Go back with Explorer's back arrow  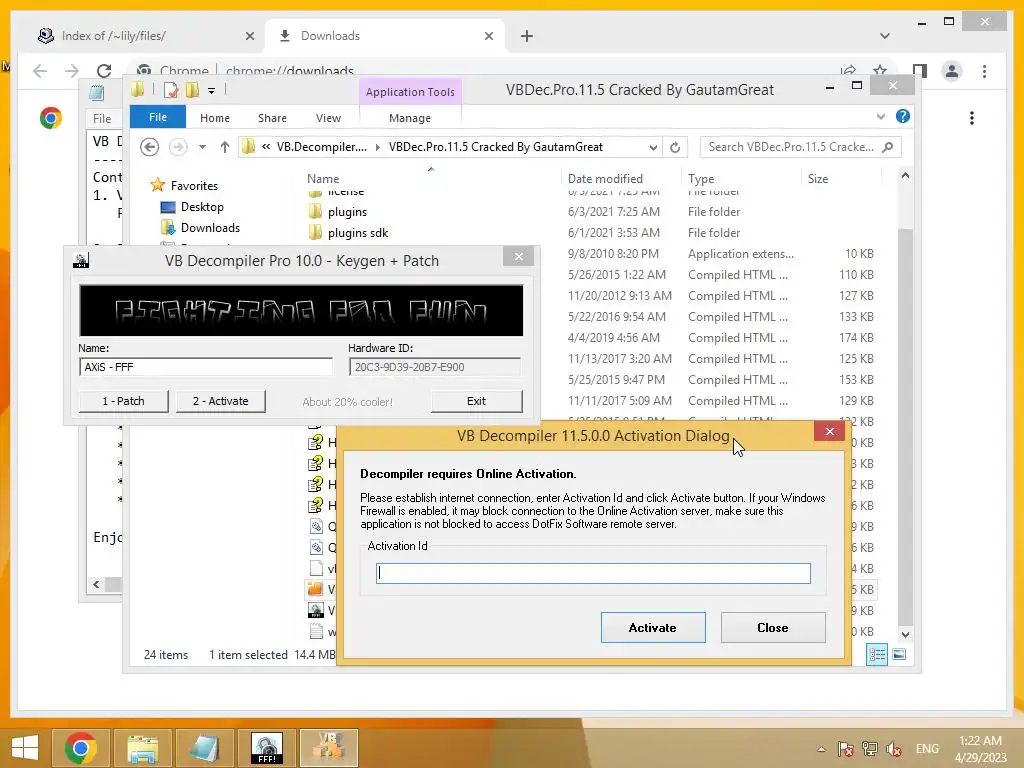150,147
